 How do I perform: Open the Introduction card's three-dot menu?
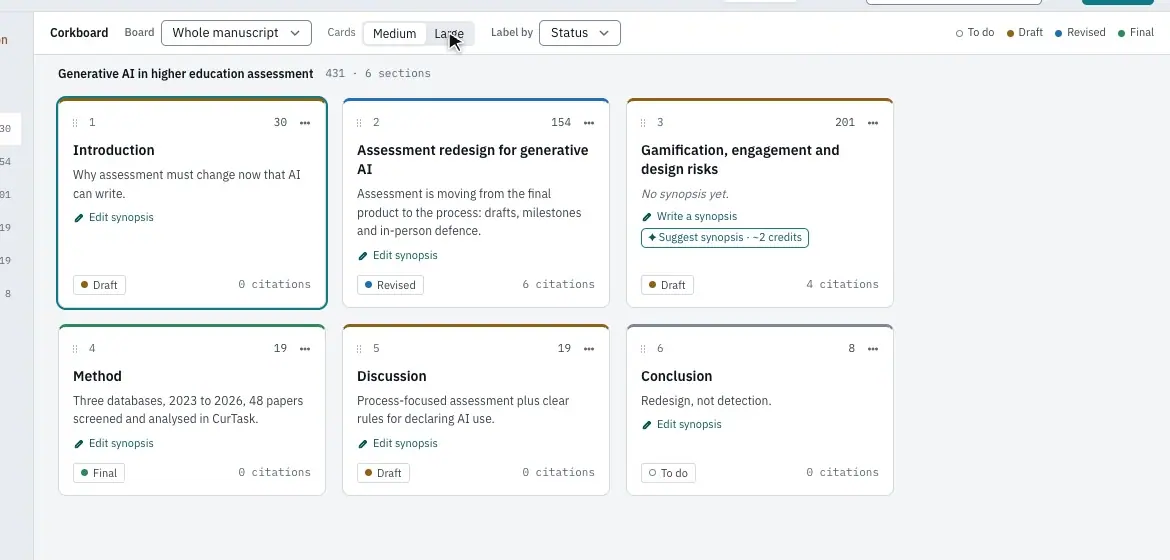[x=305, y=122]
